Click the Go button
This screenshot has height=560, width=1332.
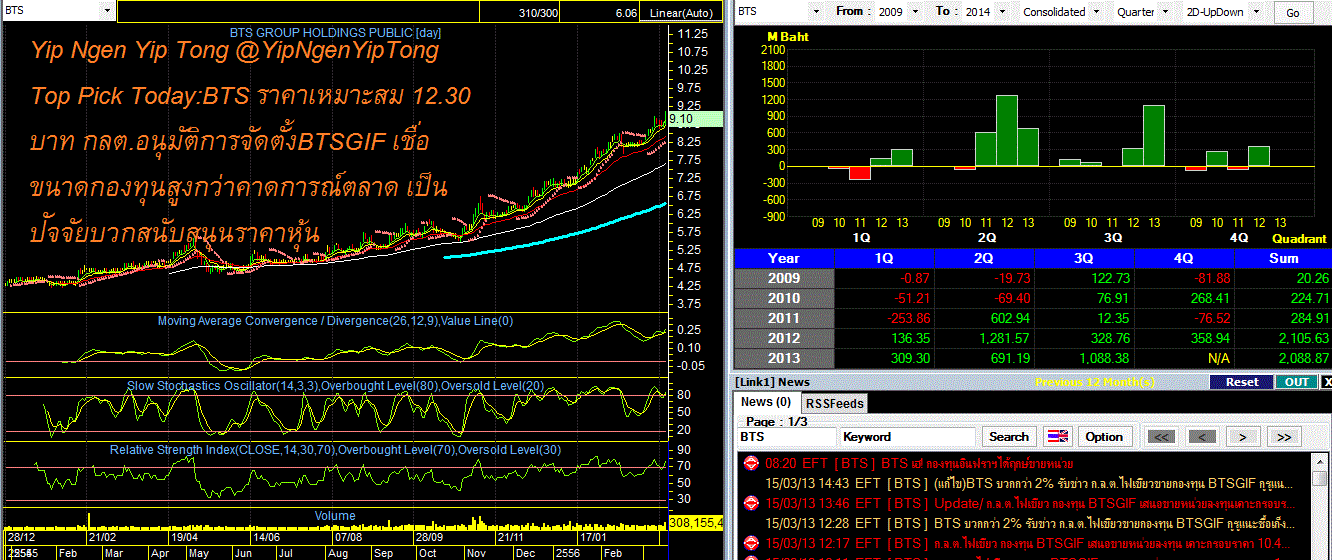point(1293,13)
